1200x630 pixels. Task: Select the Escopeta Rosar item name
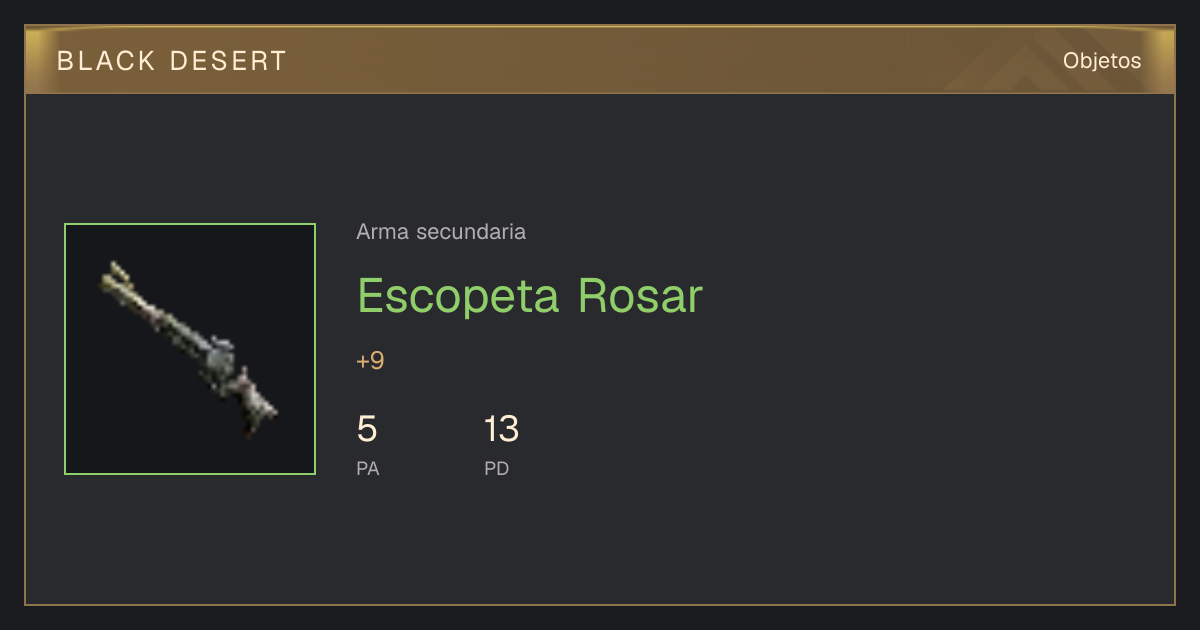click(x=530, y=295)
